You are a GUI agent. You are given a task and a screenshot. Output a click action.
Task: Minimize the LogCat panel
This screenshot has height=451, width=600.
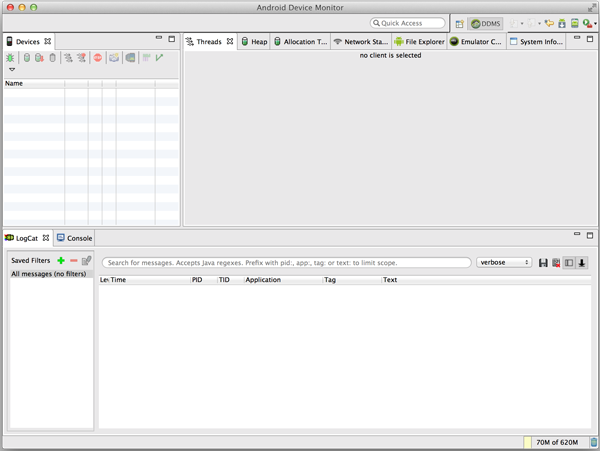click(x=577, y=233)
